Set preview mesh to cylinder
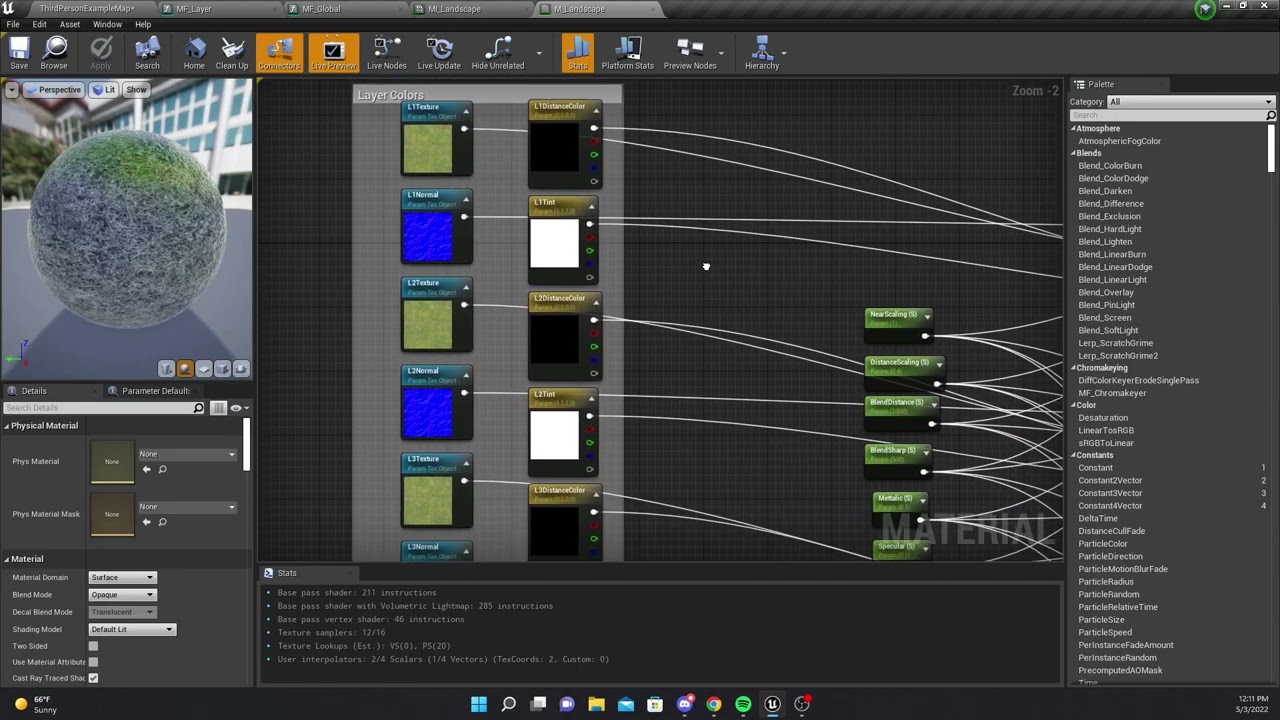 pyautogui.click(x=166, y=369)
